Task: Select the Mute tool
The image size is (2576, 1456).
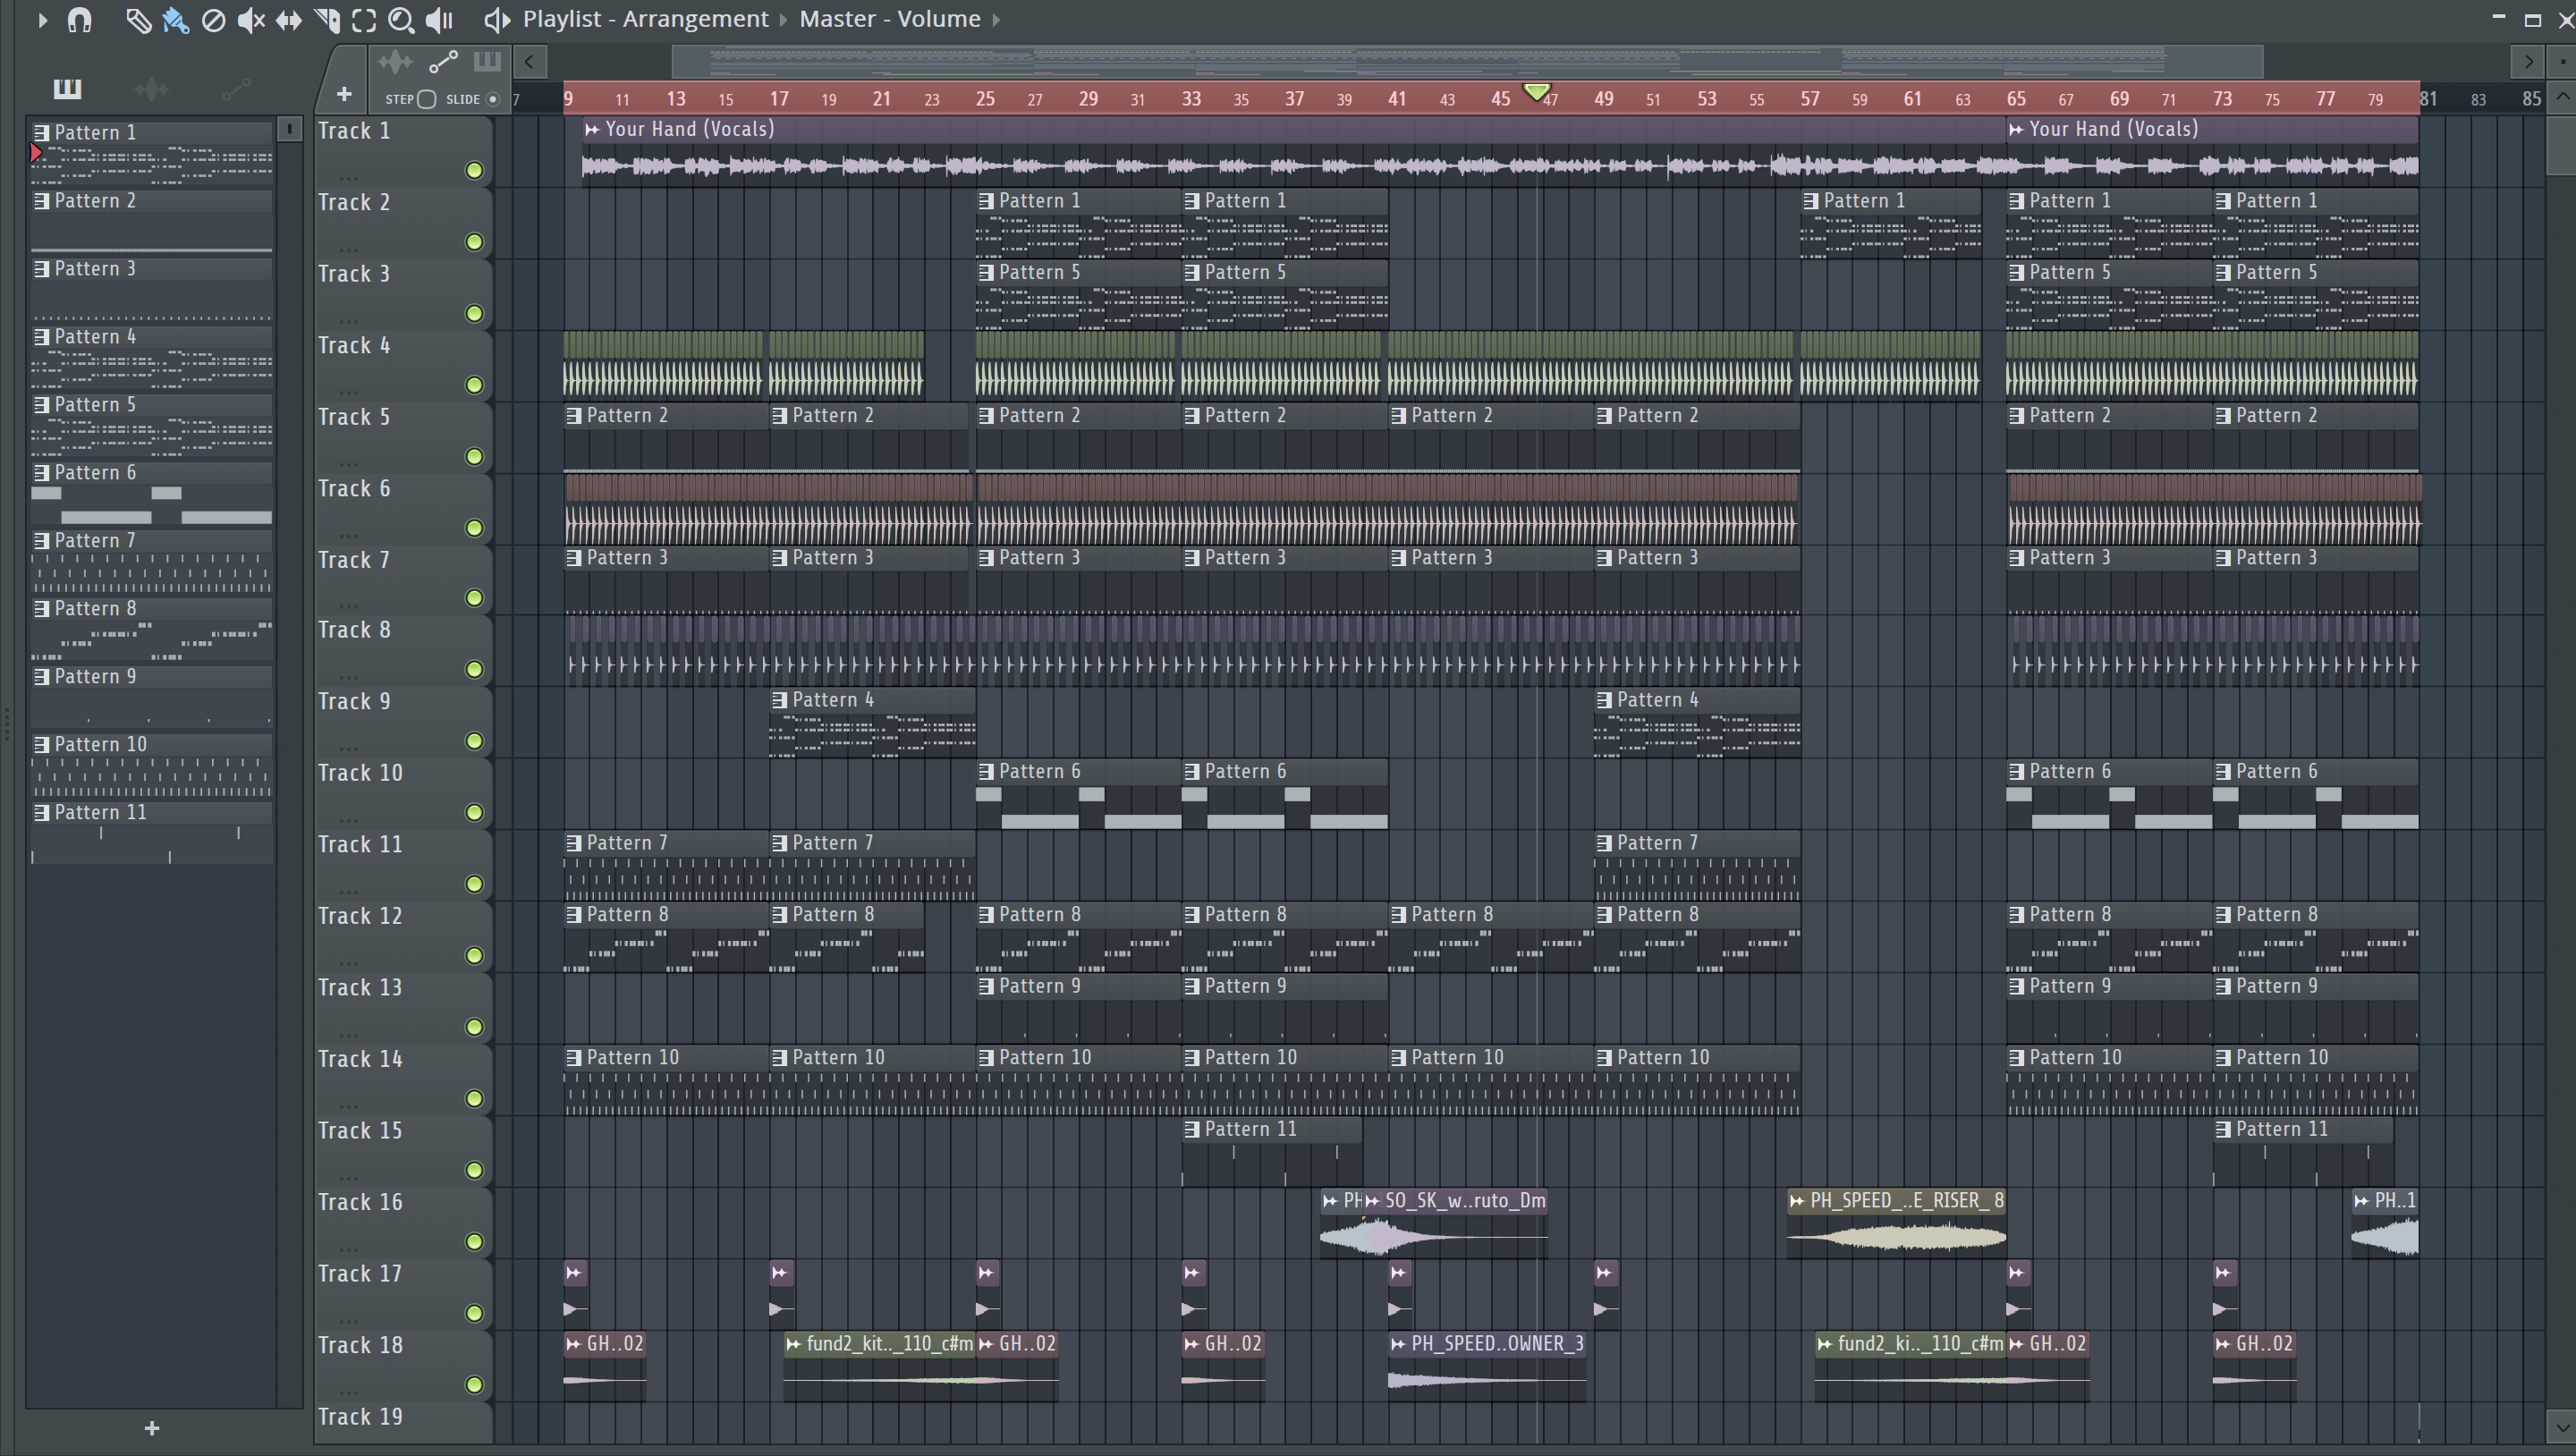Action: [251, 20]
